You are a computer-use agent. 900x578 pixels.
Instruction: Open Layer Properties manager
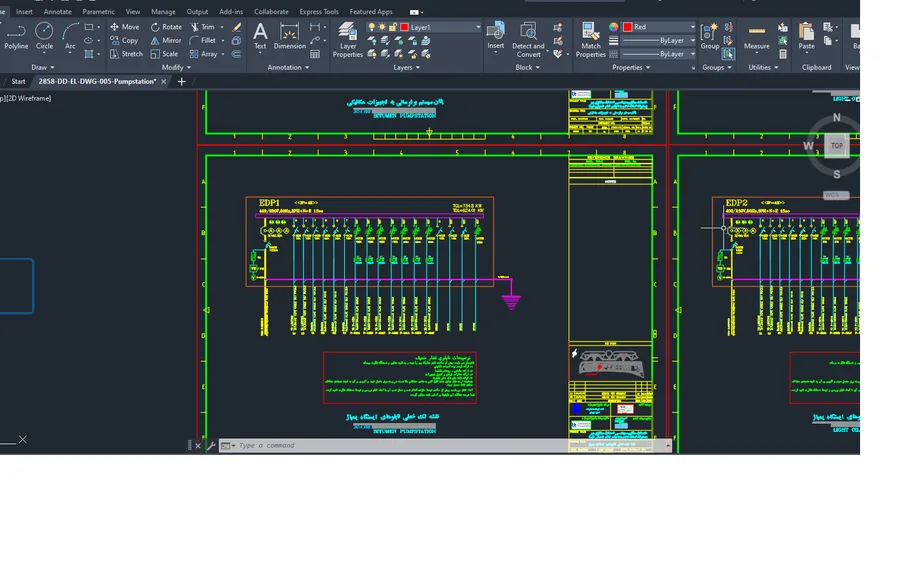click(348, 40)
